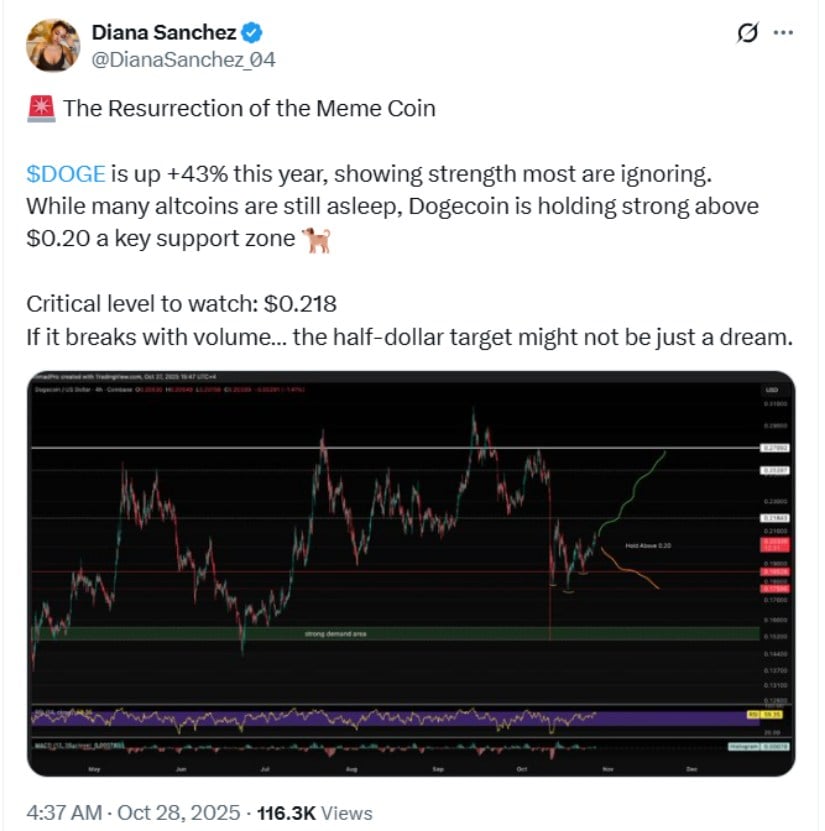Viewport: 825px width, 831px height.
Task: Open the Diana Sanchez display name link
Action: click(x=165, y=33)
